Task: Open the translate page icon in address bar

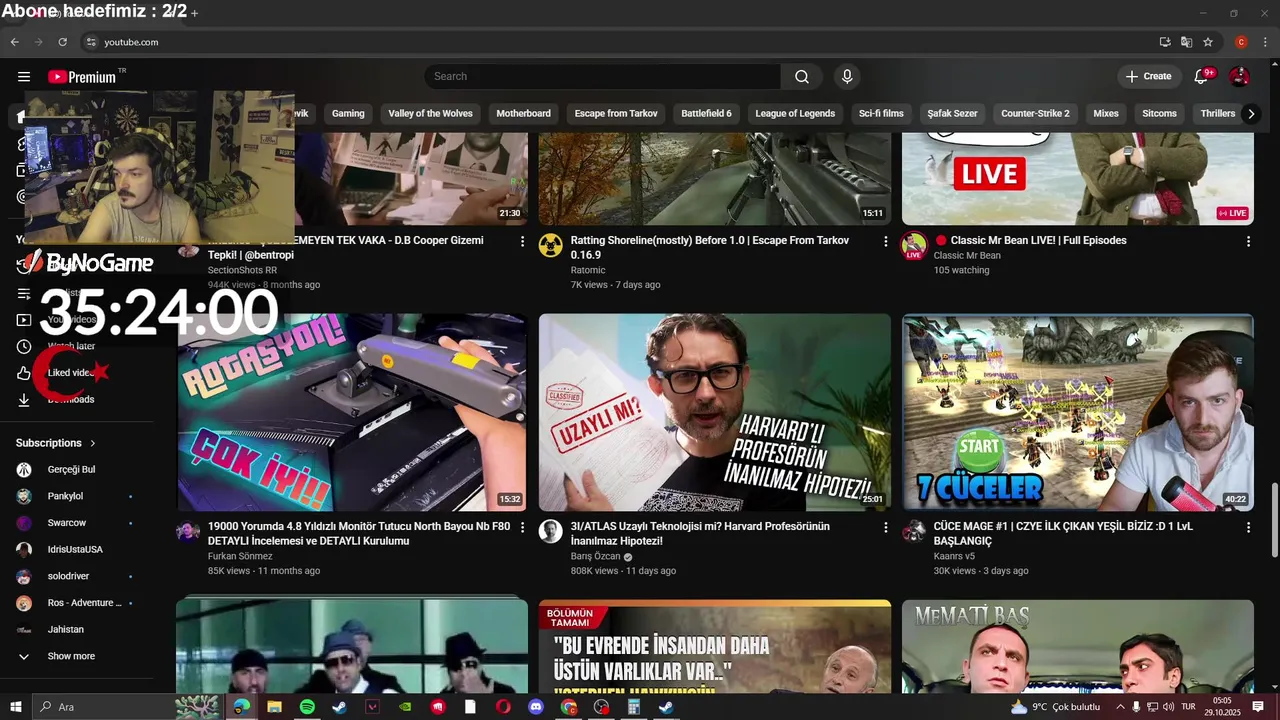Action: (1186, 42)
